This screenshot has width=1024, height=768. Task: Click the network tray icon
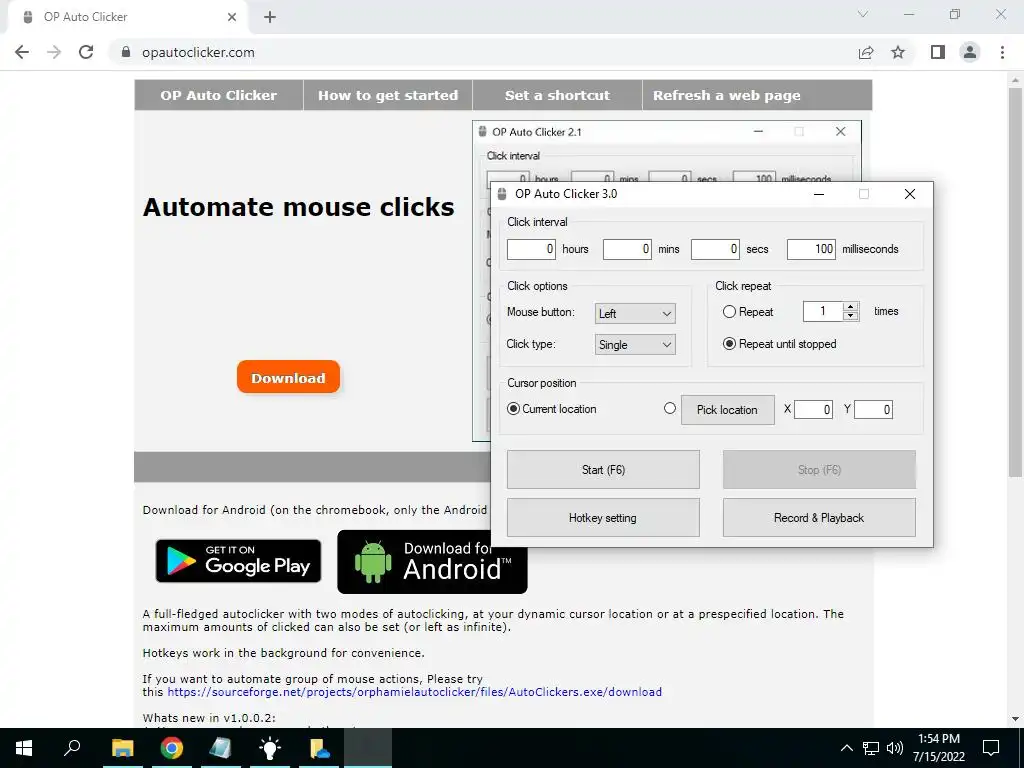[871, 748]
